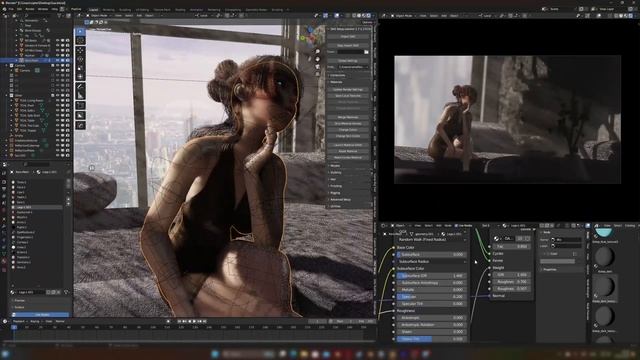The height and width of the screenshot is (360, 640).
Task: Click the node Label input field
Action: point(568,246)
